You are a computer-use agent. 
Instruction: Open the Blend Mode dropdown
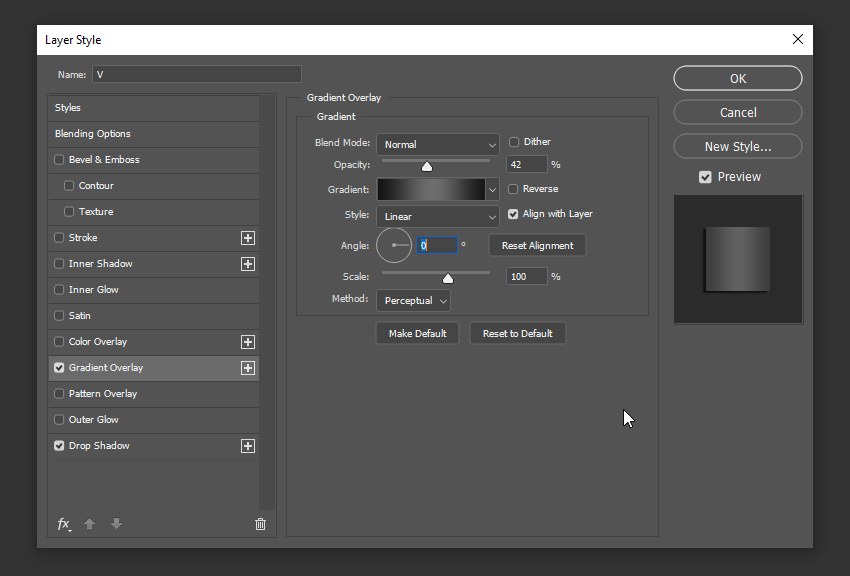tap(438, 144)
